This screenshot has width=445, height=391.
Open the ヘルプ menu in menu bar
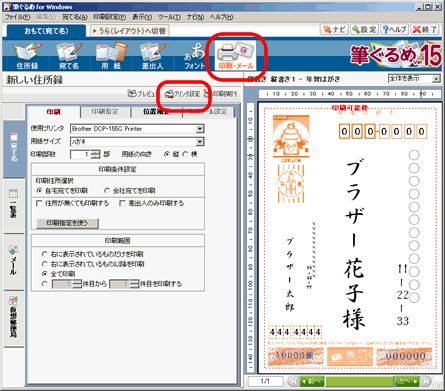pyautogui.click(x=221, y=17)
